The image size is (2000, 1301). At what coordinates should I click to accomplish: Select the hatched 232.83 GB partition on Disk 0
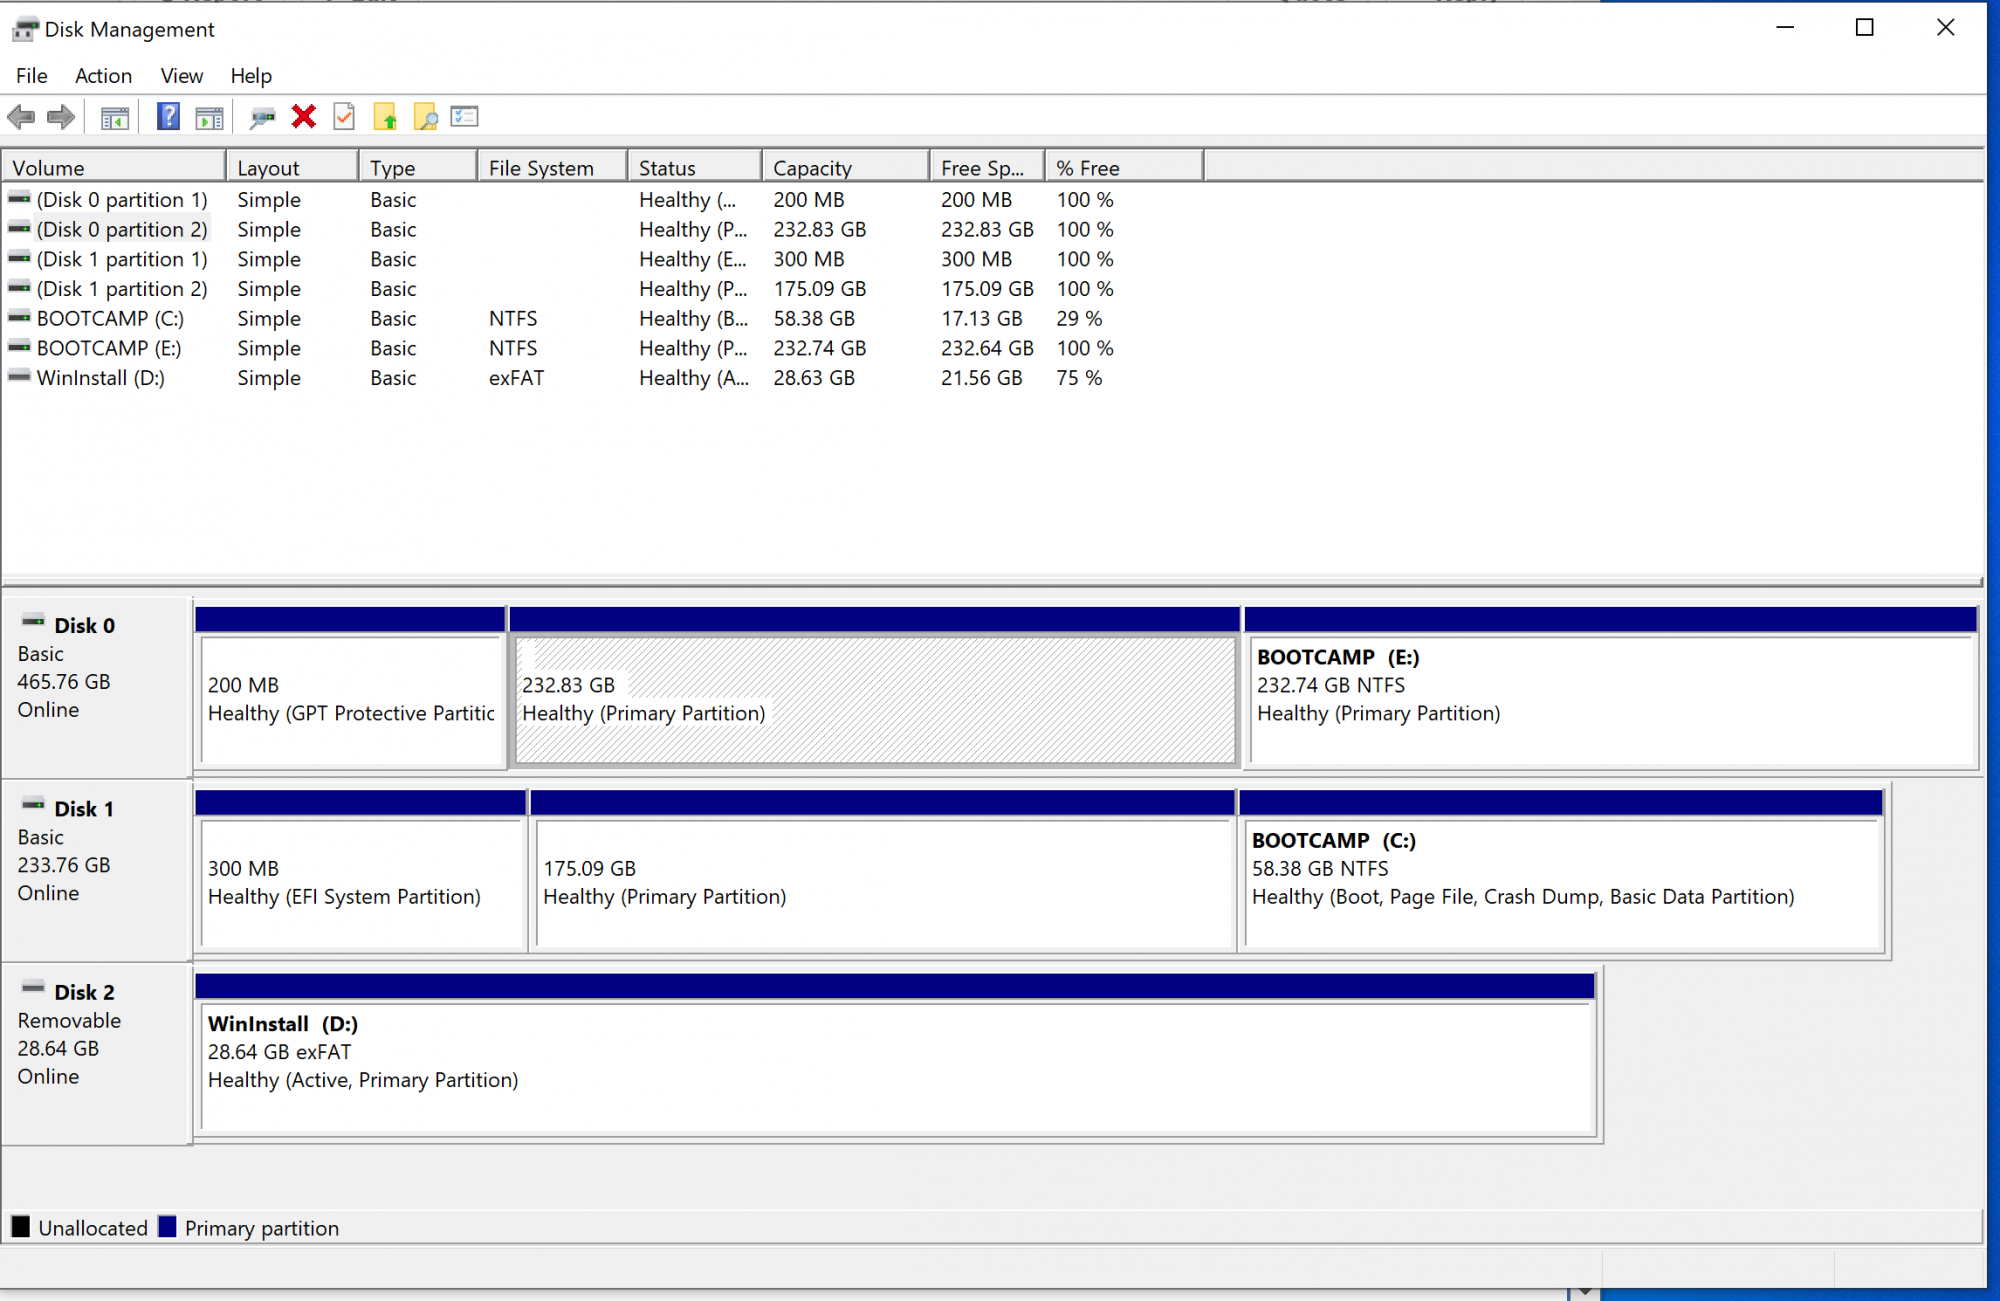(875, 688)
